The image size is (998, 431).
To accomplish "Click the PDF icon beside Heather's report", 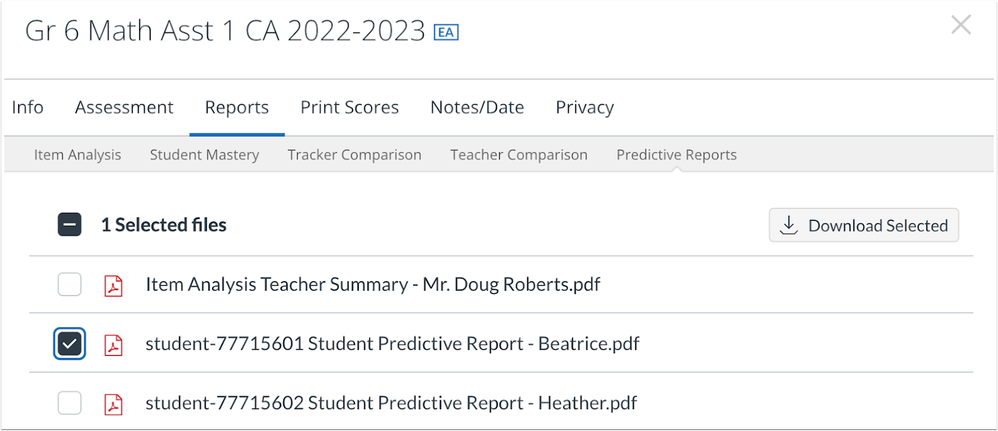I will click(x=113, y=404).
